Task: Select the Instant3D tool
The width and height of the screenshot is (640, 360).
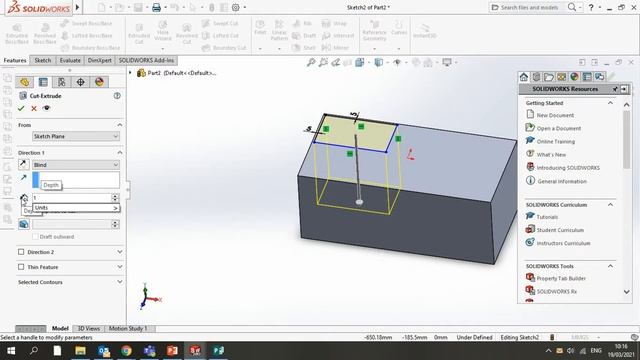Action: click(424, 31)
